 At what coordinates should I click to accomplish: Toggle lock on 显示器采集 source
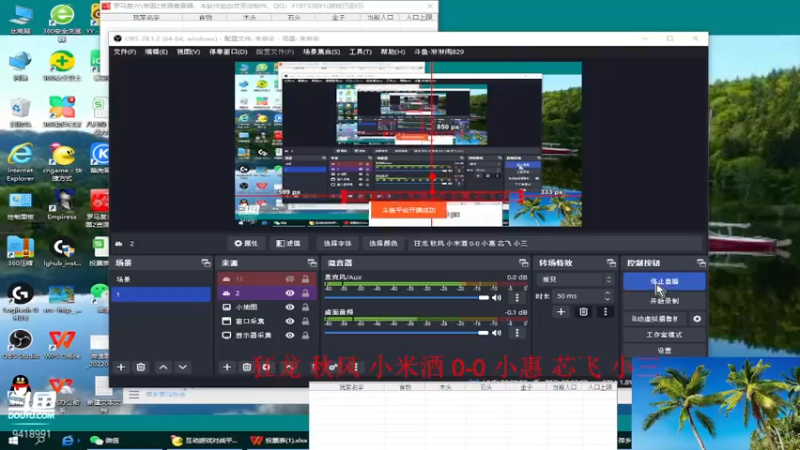305,335
